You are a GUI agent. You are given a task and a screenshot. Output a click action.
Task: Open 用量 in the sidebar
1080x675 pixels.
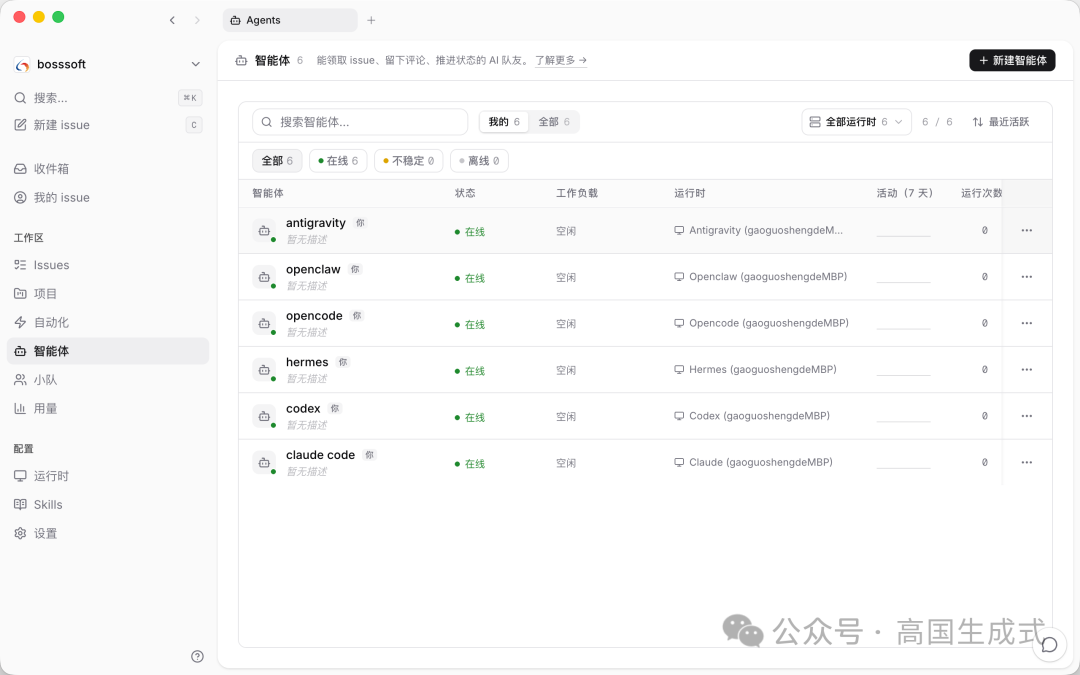click(108, 408)
